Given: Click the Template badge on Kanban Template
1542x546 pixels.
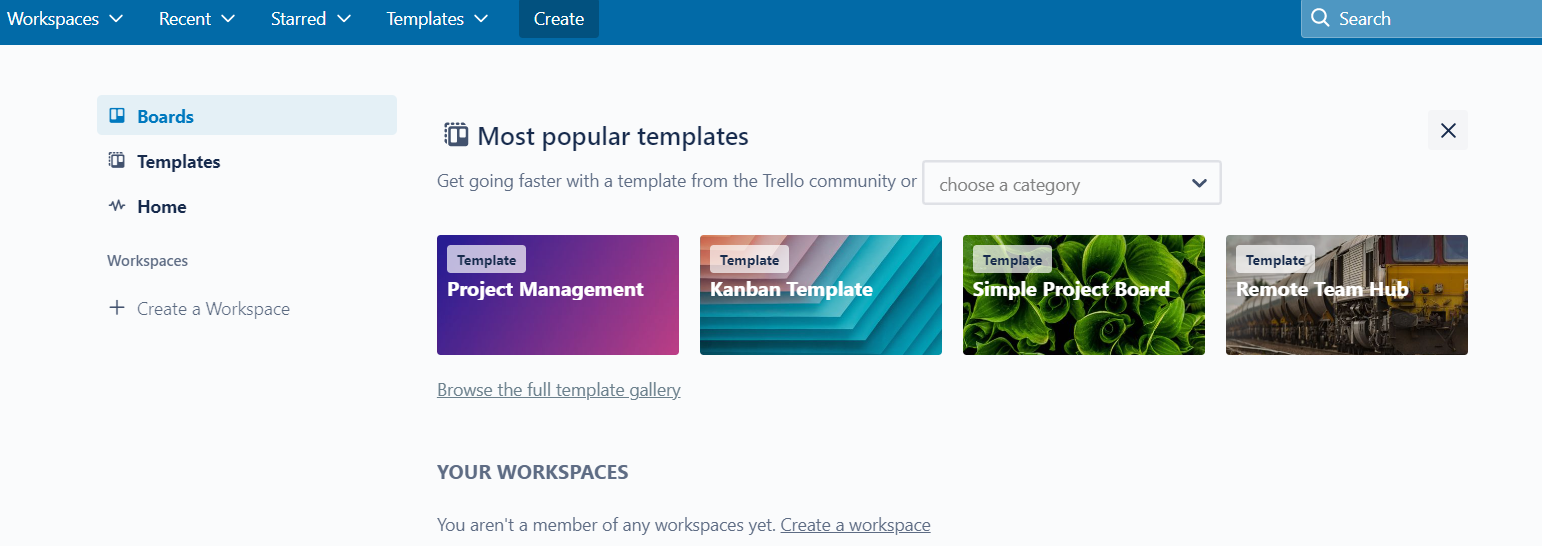Looking at the screenshot, I should click(749, 259).
